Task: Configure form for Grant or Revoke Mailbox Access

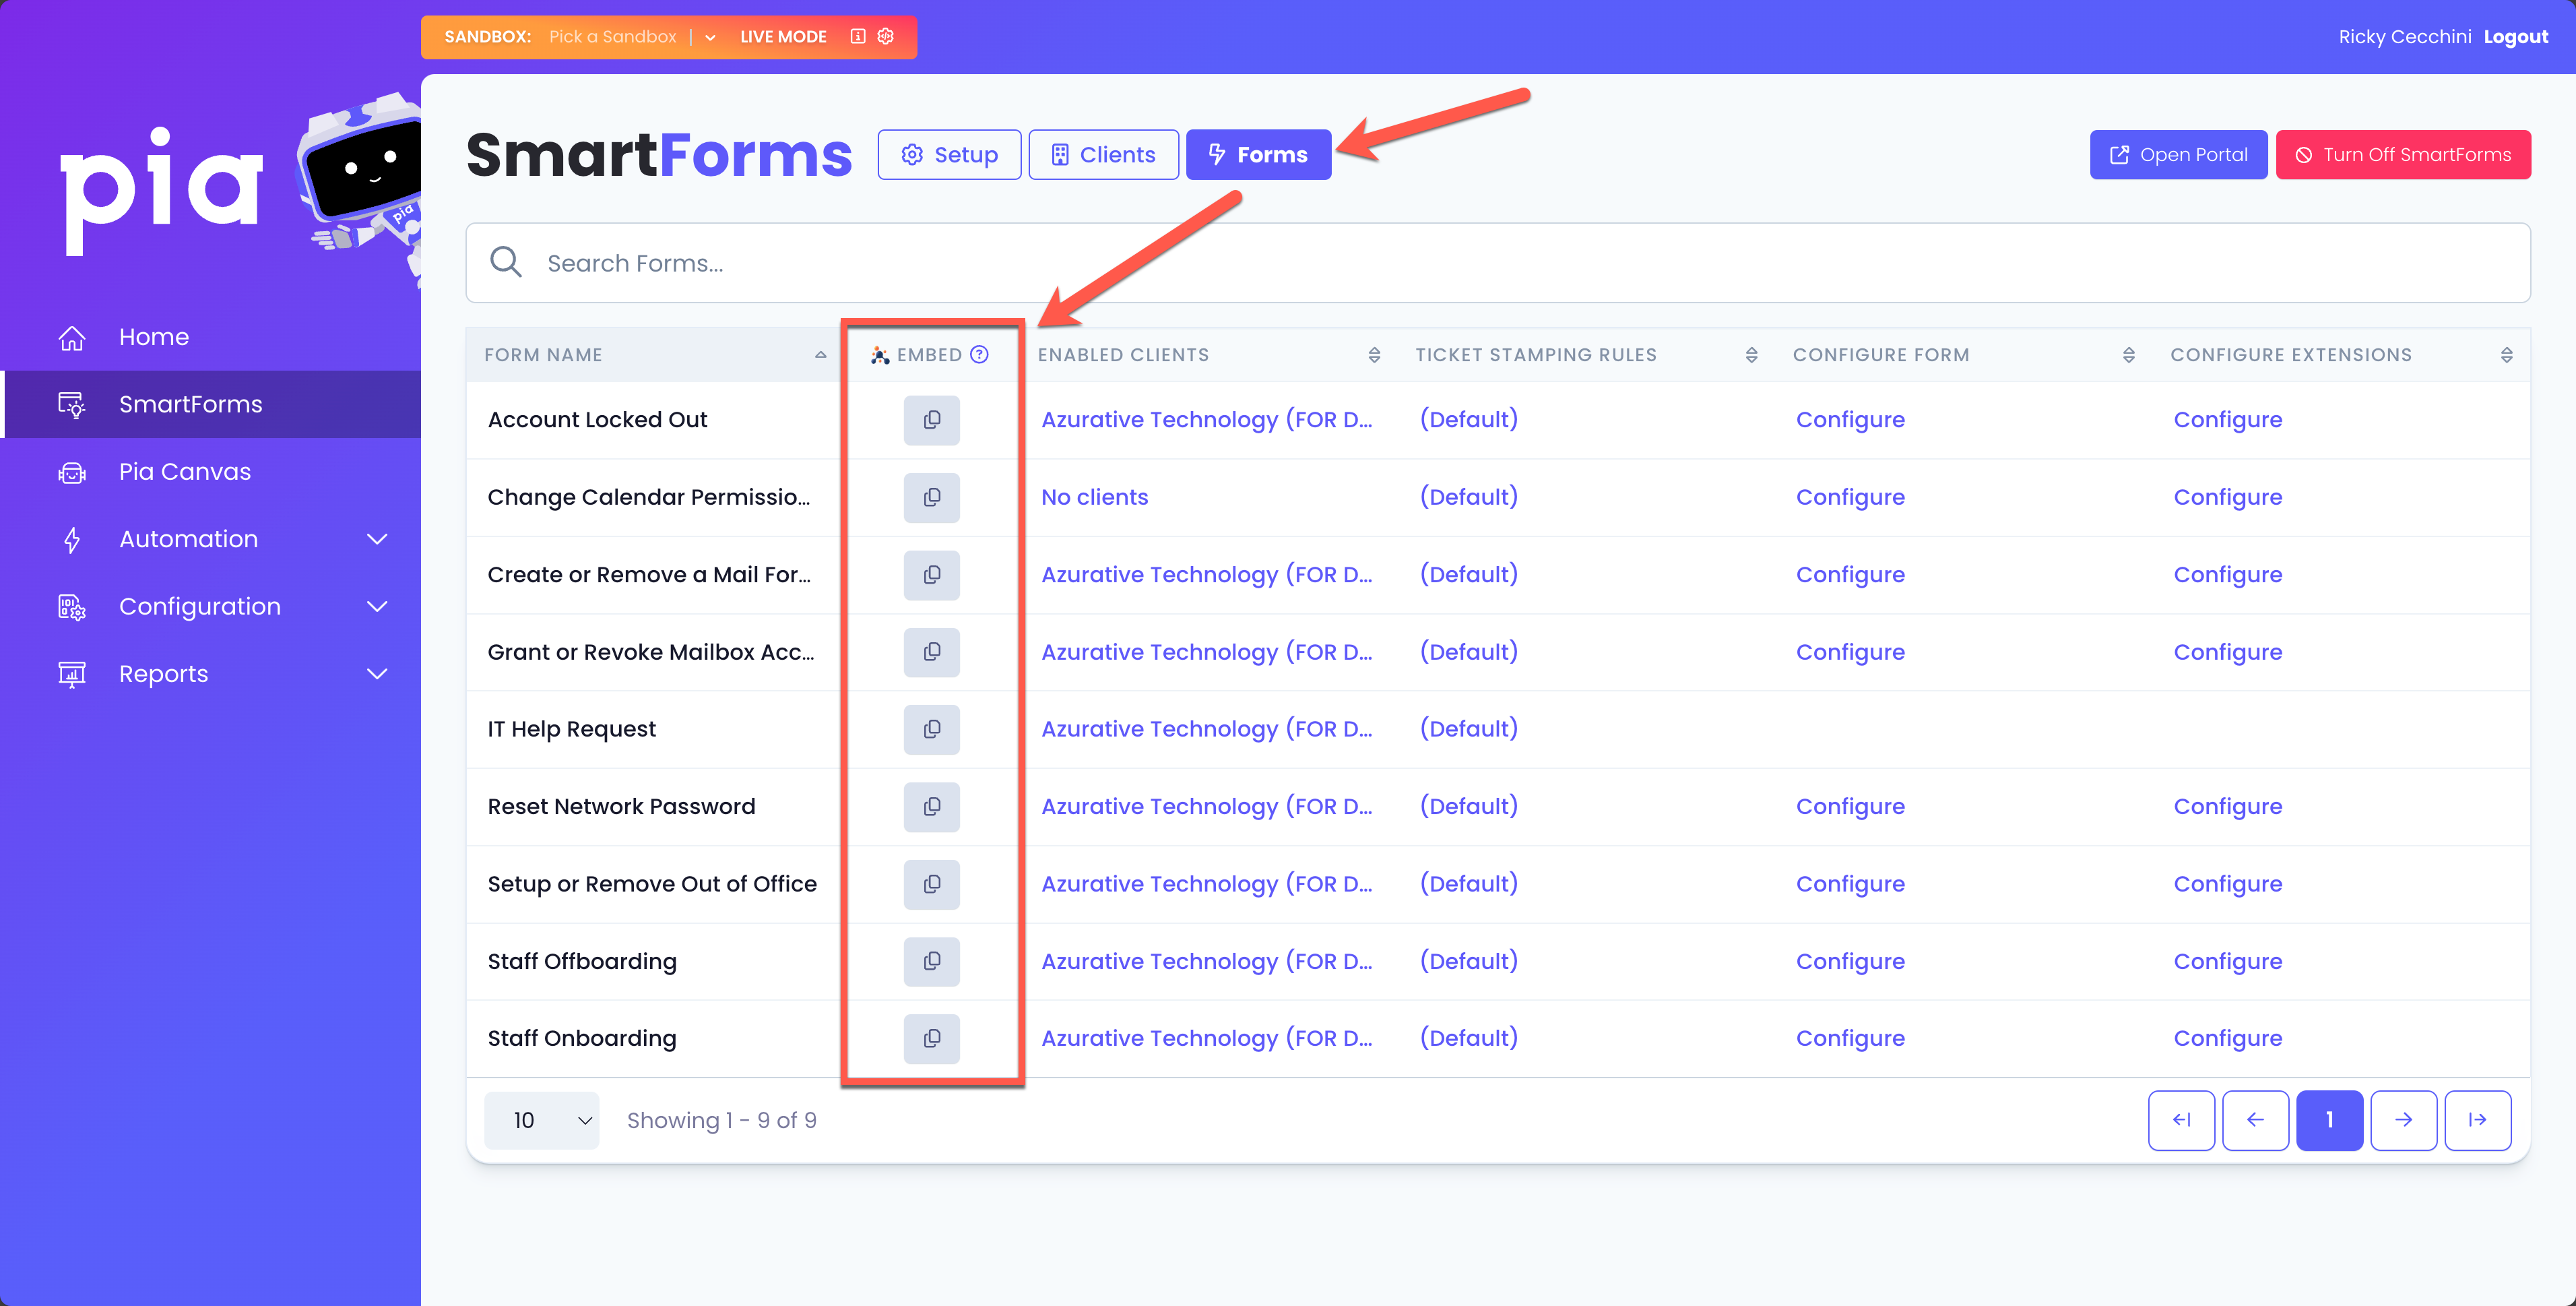Action: [1850, 652]
